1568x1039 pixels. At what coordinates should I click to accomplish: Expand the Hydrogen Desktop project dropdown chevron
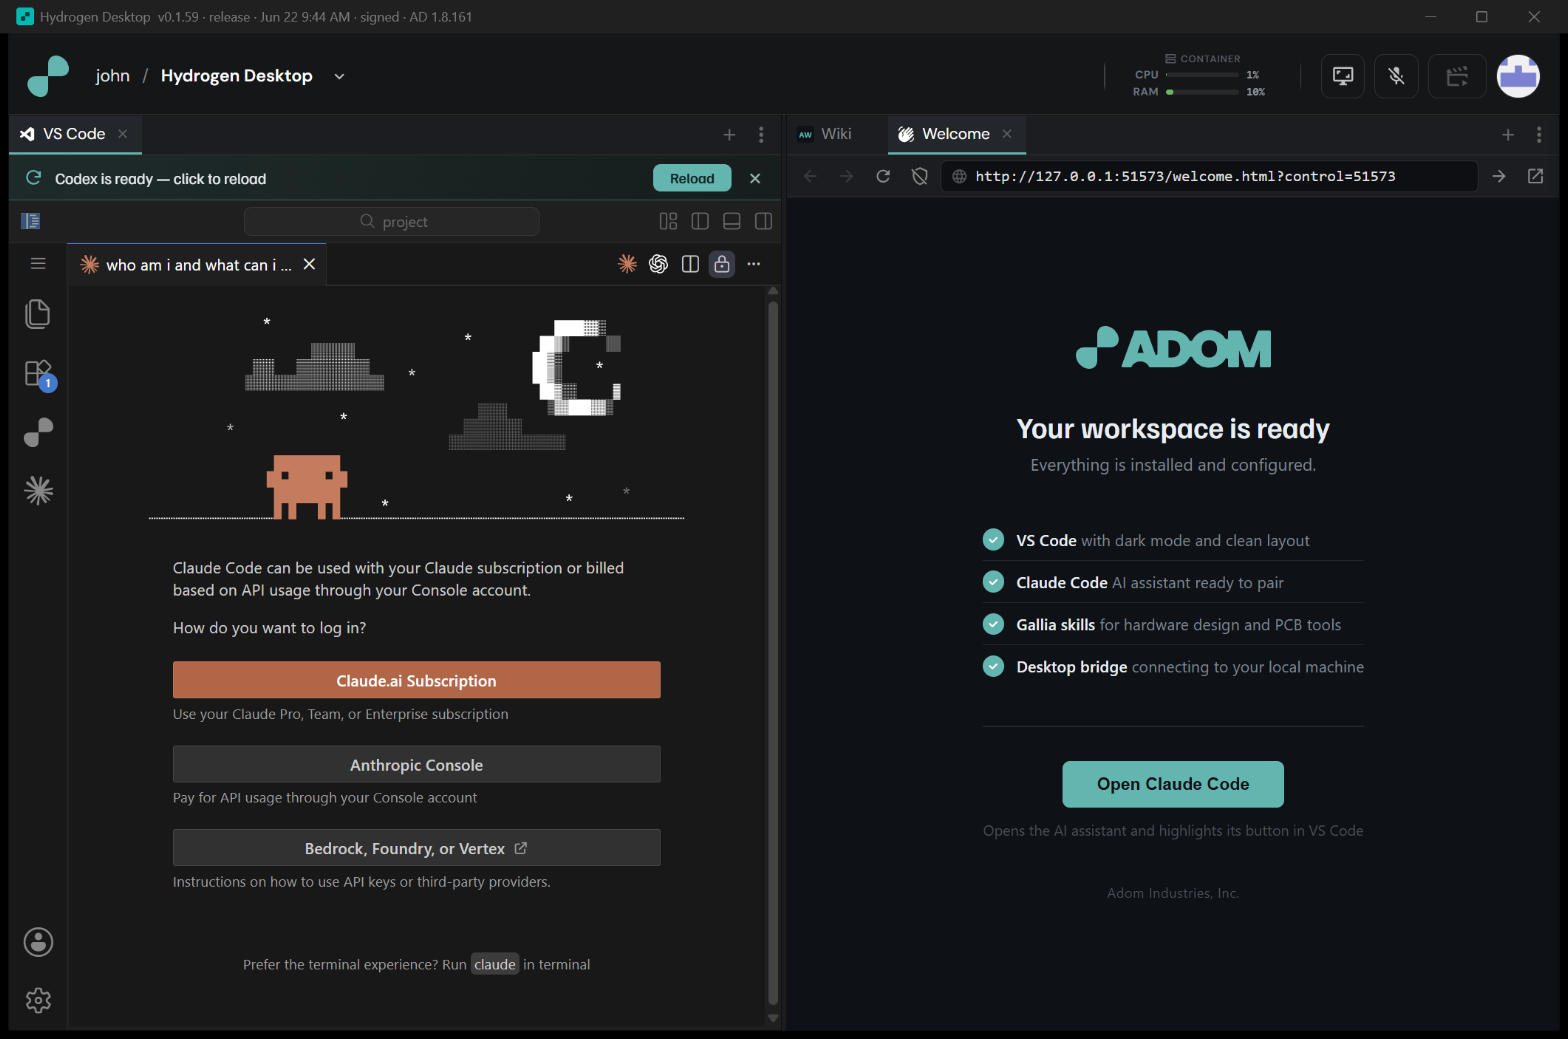click(339, 76)
